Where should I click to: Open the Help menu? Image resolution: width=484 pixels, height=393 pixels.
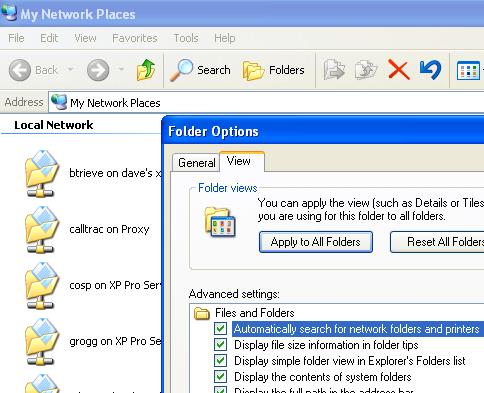click(224, 38)
